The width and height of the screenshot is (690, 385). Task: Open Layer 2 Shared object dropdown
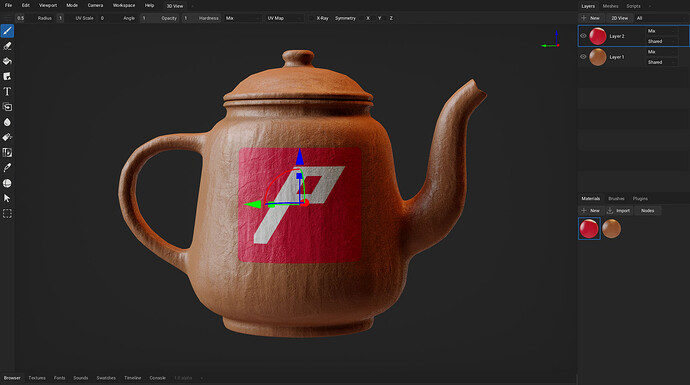pos(661,41)
